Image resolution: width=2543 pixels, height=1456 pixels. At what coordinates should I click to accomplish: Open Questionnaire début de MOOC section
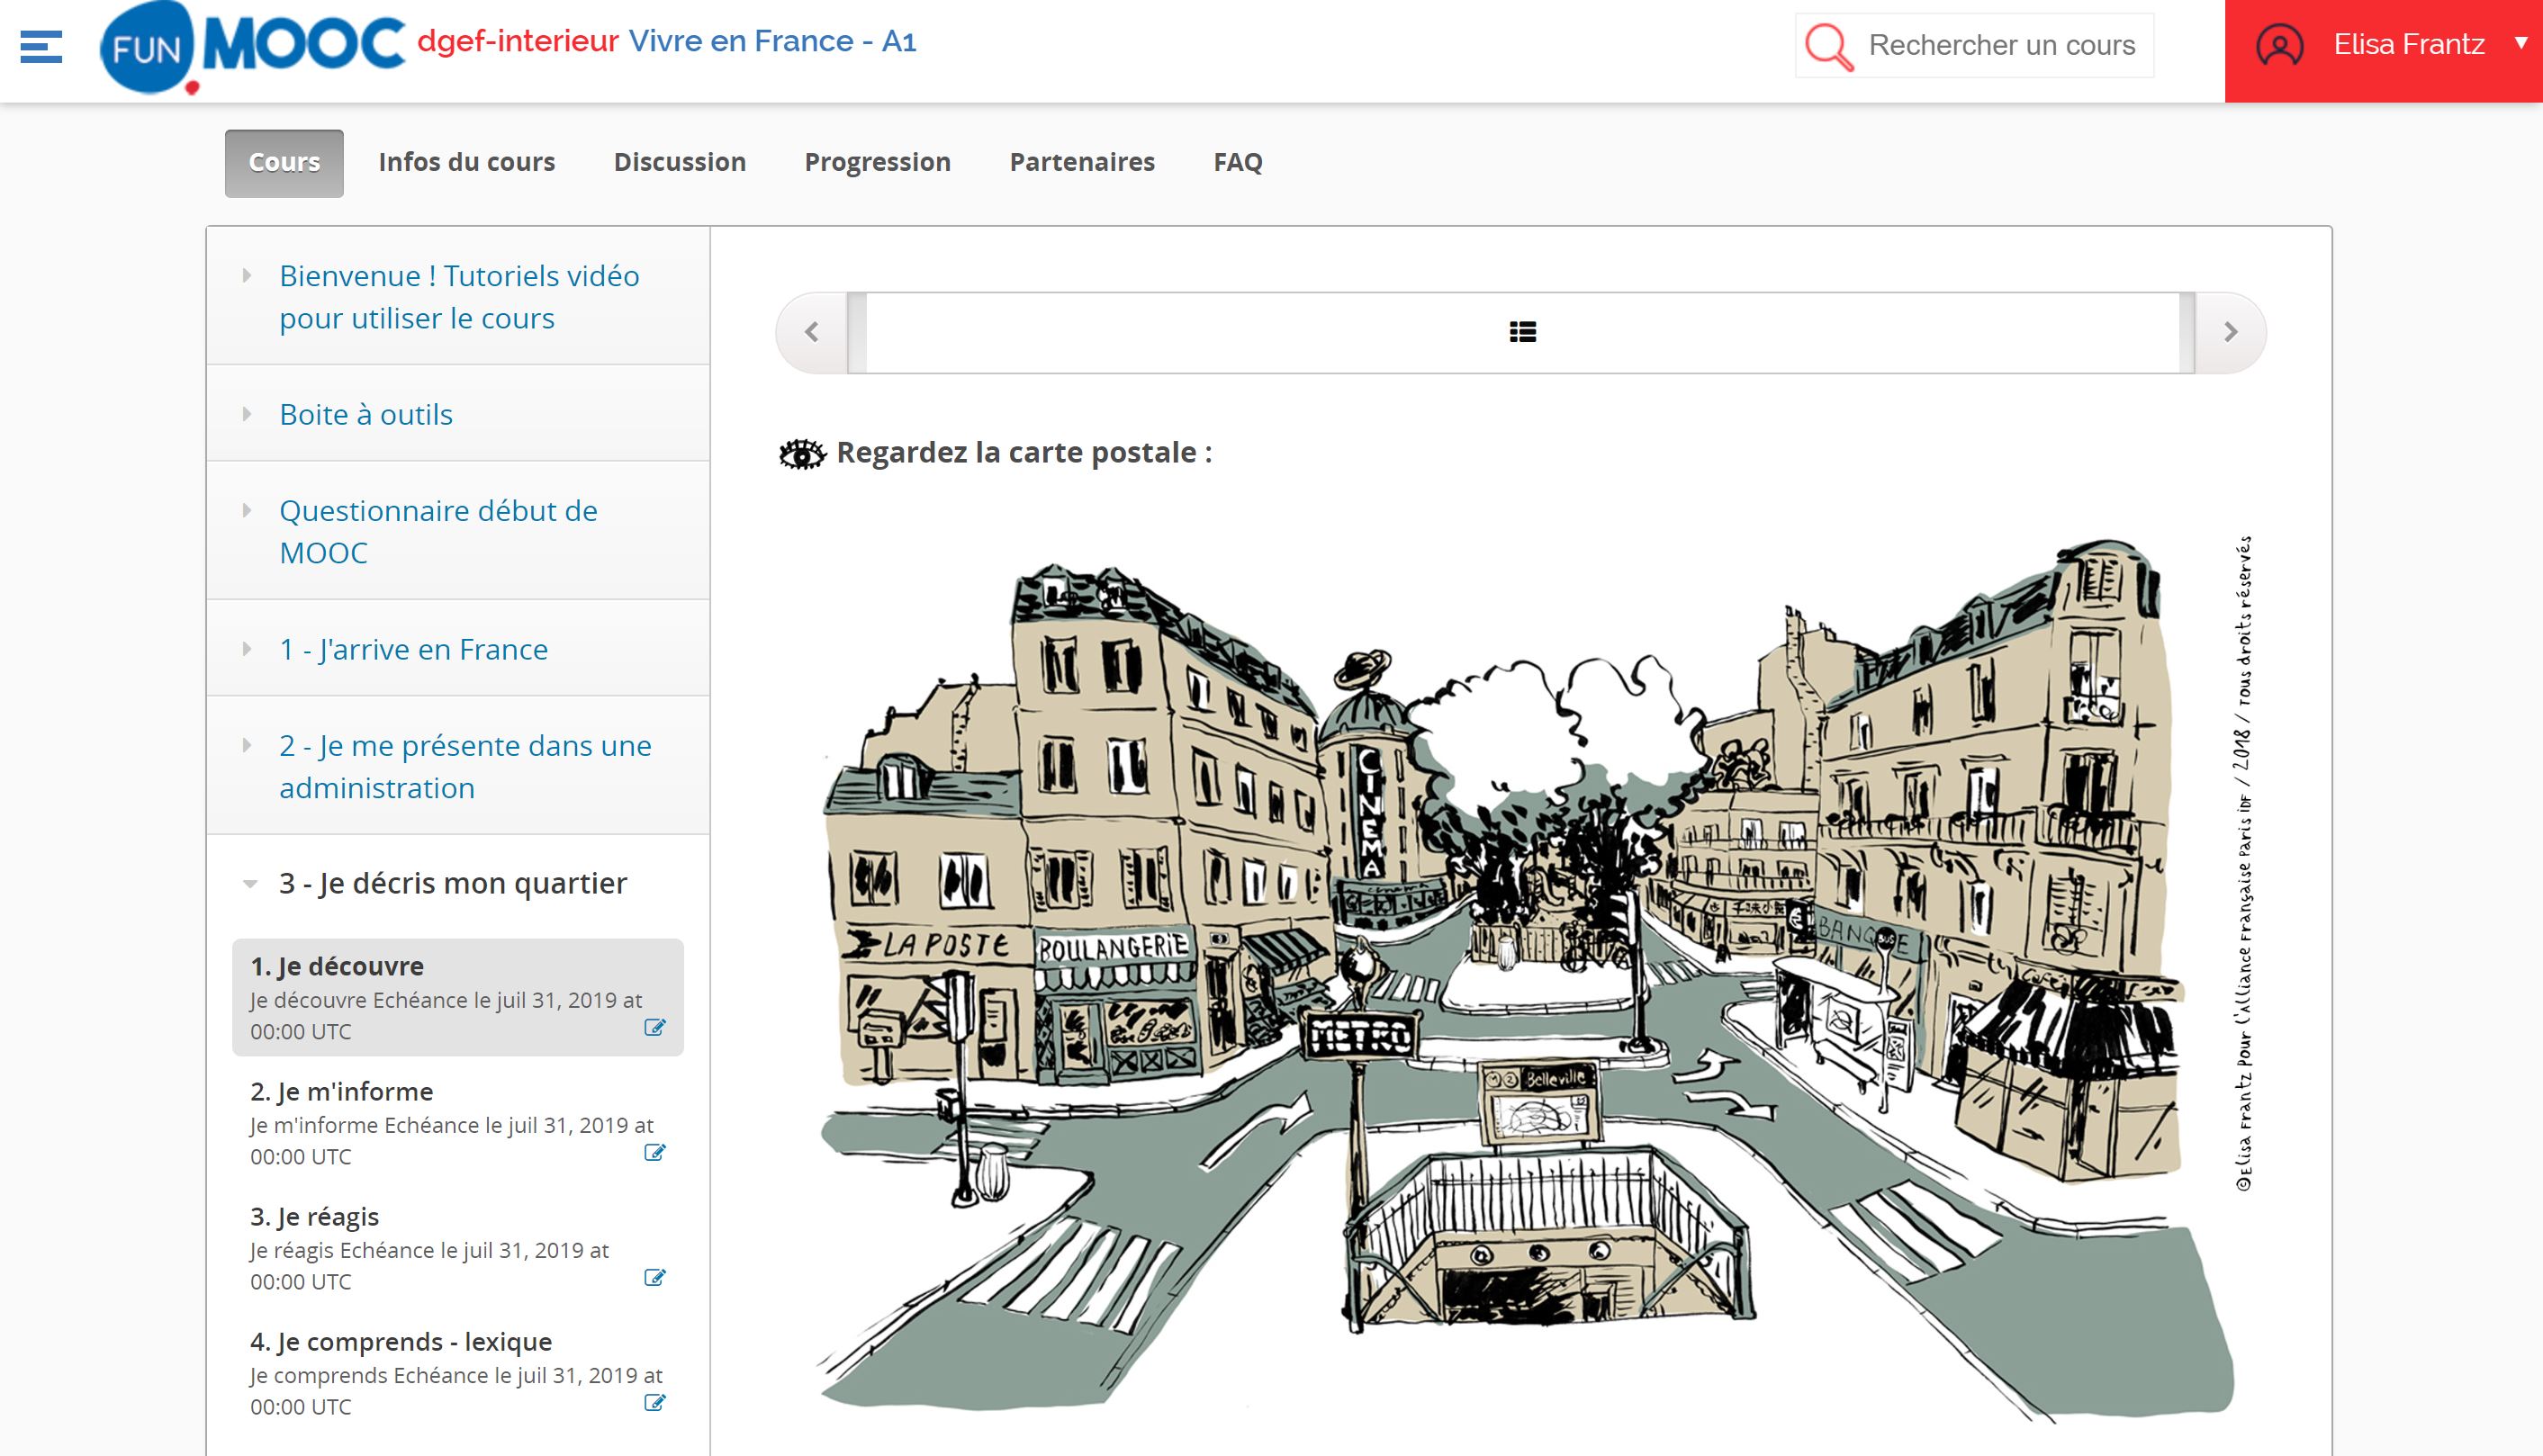(x=438, y=532)
